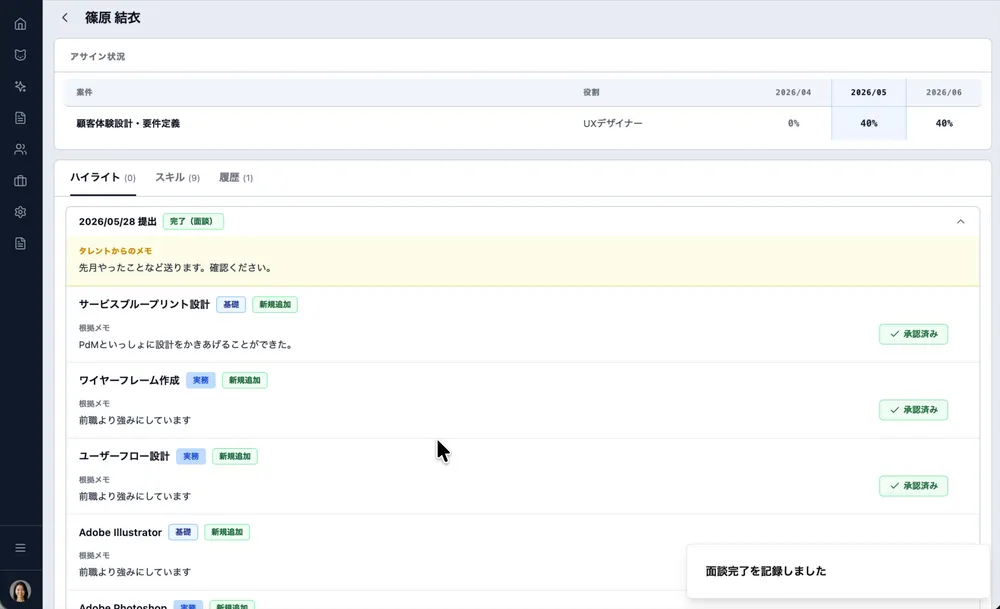The width and height of the screenshot is (1000, 609).
Task: Click the PdMといっしょに設計 memo text
Action: coord(186,344)
